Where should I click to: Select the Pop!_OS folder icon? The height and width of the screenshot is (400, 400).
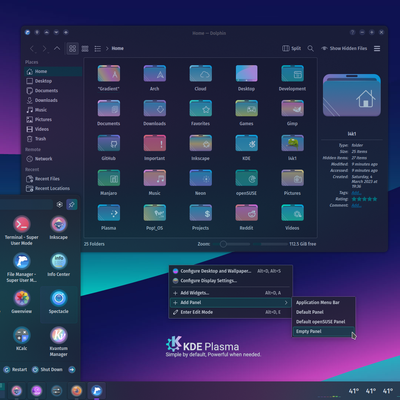tap(155, 213)
